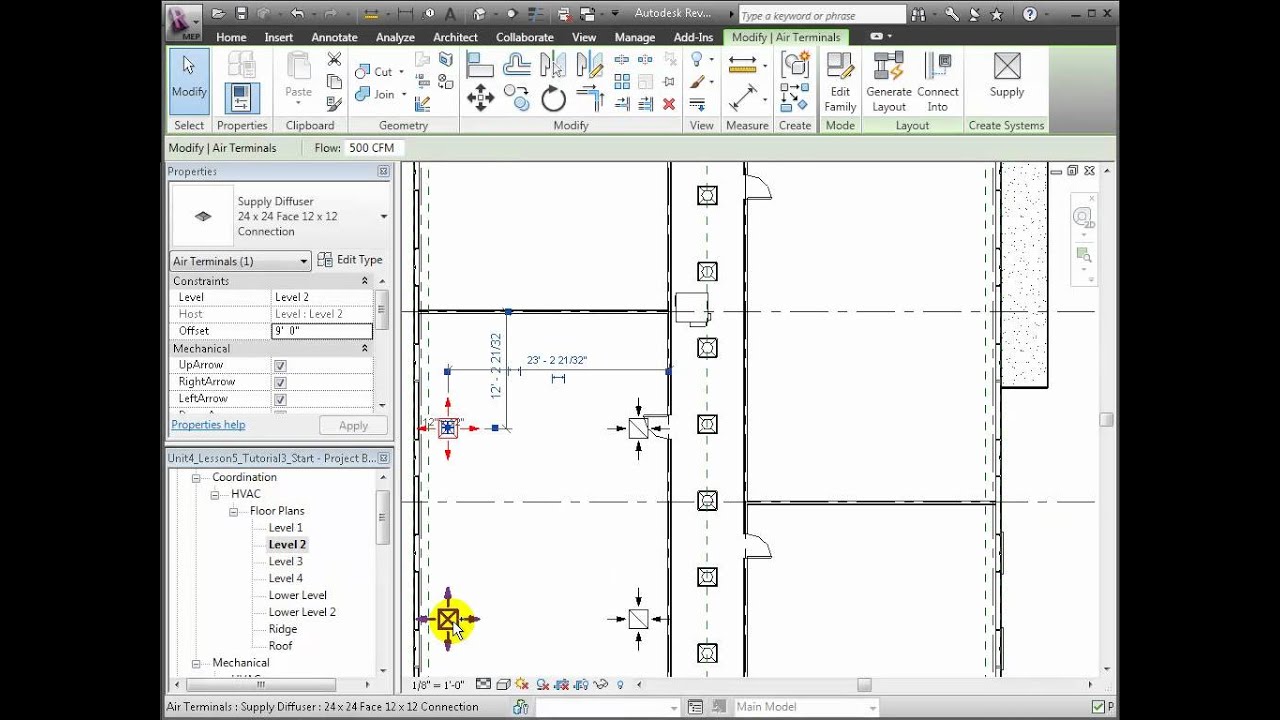The height and width of the screenshot is (720, 1280).
Task: Toggle checkbox in status bar right corner
Action: (x=1099, y=707)
